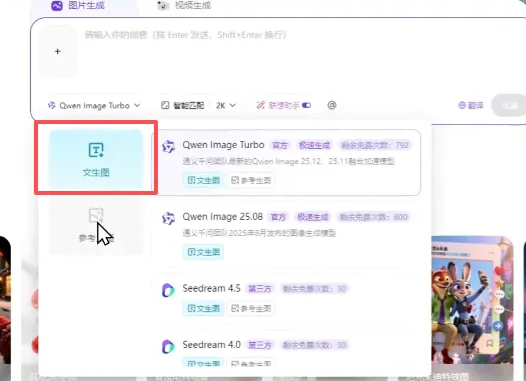Click the Seedream 4.5 logo icon
Viewport: 526px width, 381px height.
(x=168, y=290)
